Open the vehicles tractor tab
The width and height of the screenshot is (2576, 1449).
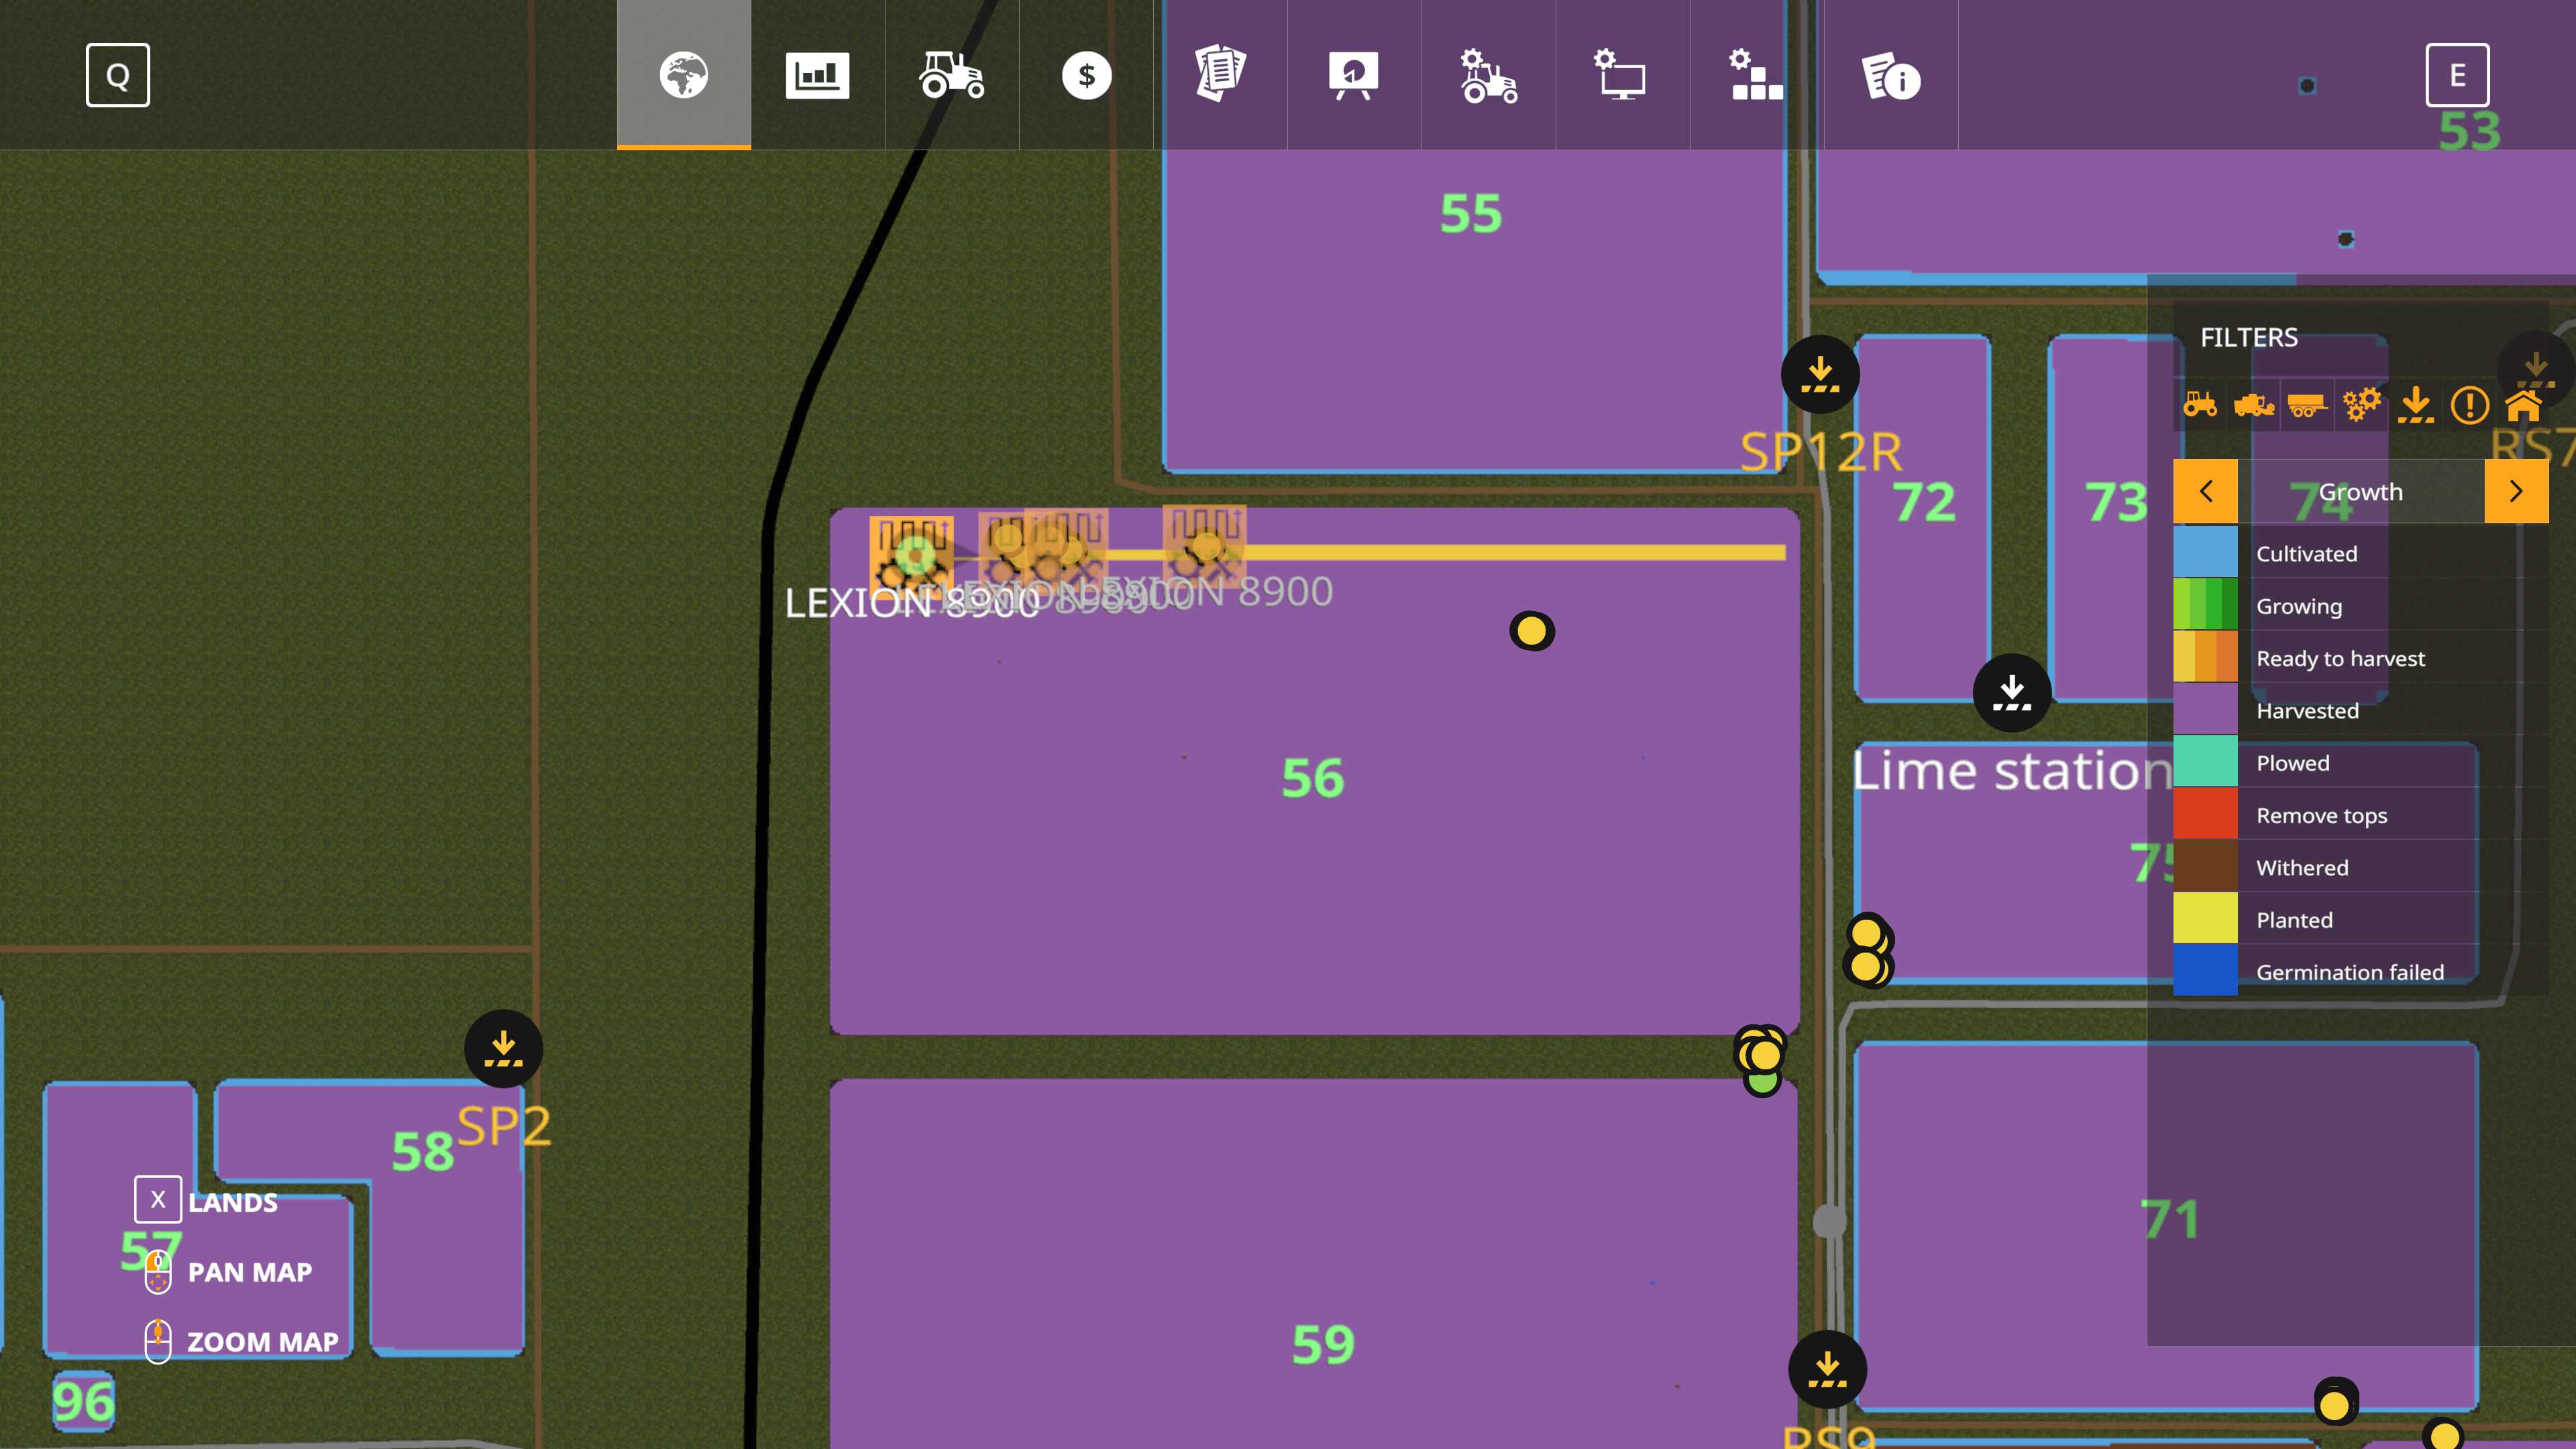951,75
